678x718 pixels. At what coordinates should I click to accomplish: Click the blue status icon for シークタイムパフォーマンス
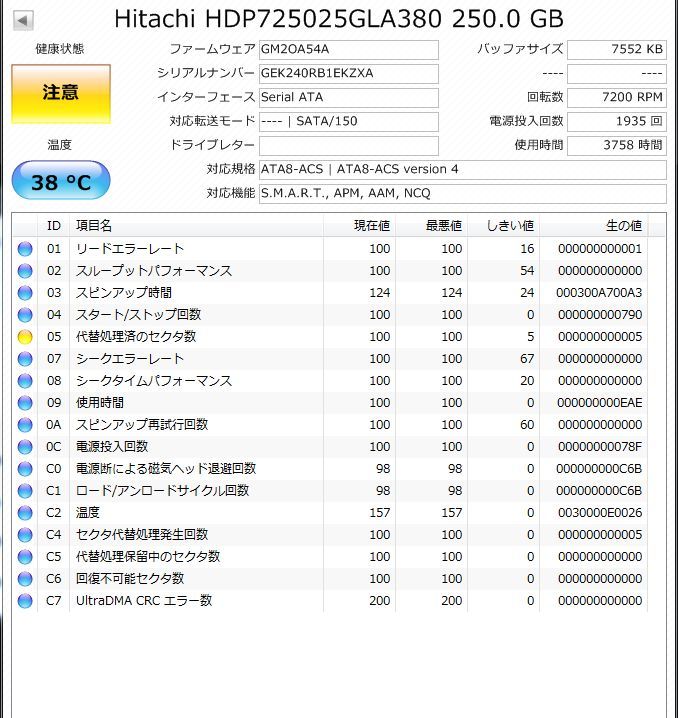tap(25, 381)
